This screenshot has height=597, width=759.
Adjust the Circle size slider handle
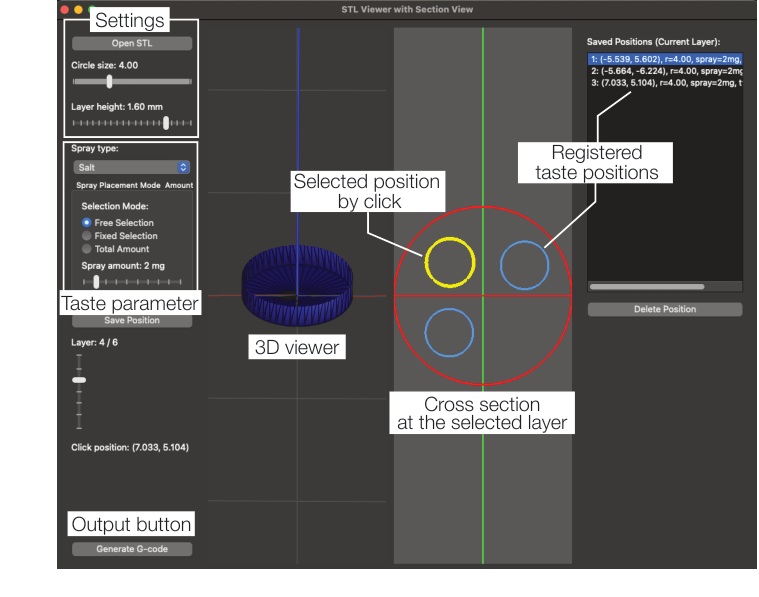tap(109, 81)
